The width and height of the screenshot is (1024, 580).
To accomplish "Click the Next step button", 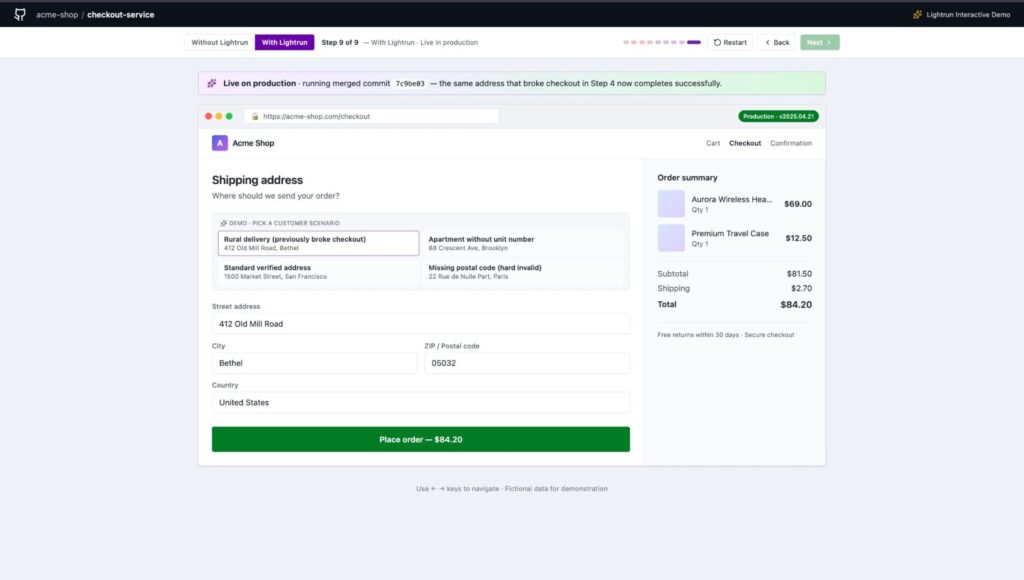I will tap(820, 42).
